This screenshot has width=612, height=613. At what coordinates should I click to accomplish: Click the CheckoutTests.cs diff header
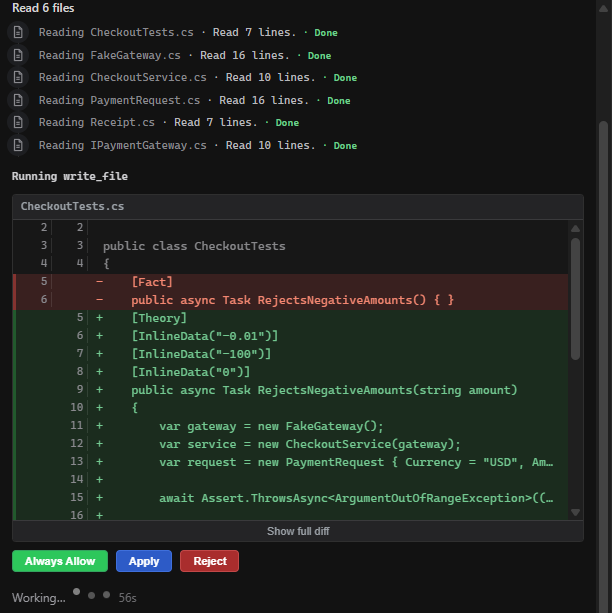pos(298,206)
